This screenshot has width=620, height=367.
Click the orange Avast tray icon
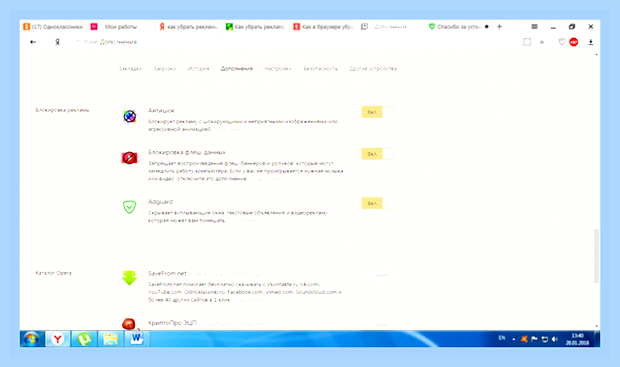tap(524, 339)
